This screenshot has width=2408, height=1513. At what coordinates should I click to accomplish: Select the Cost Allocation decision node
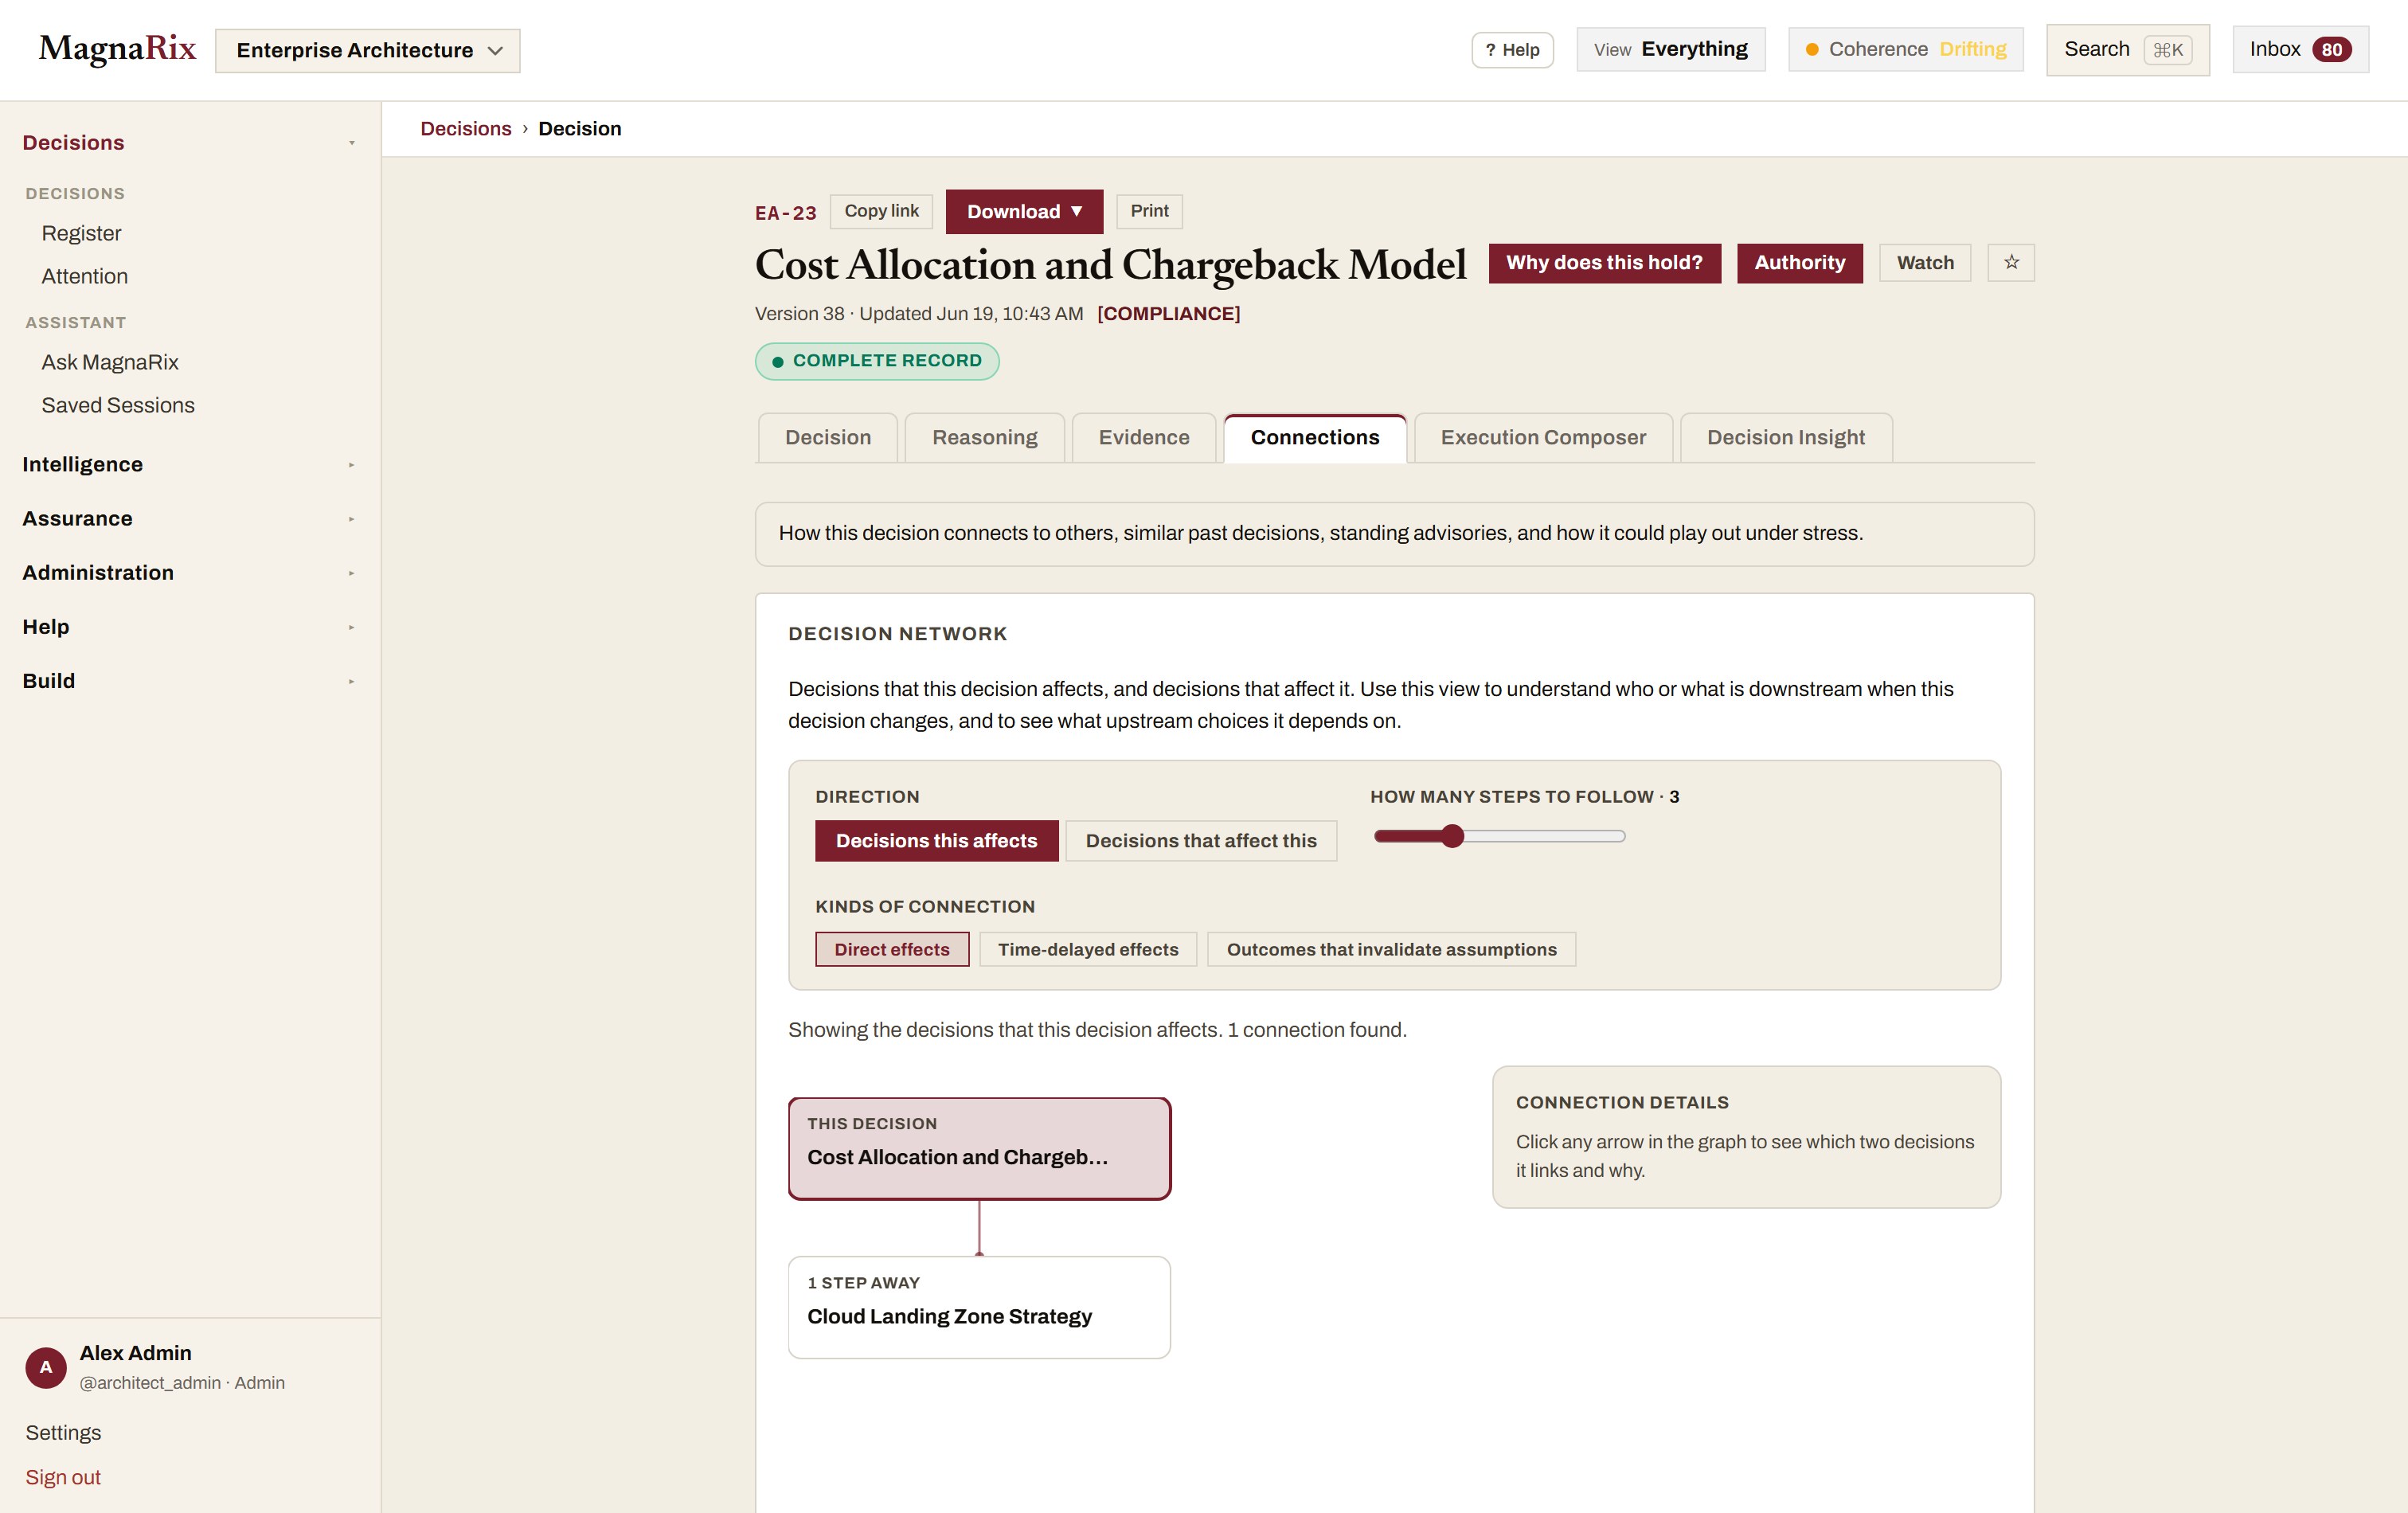pos(979,1148)
